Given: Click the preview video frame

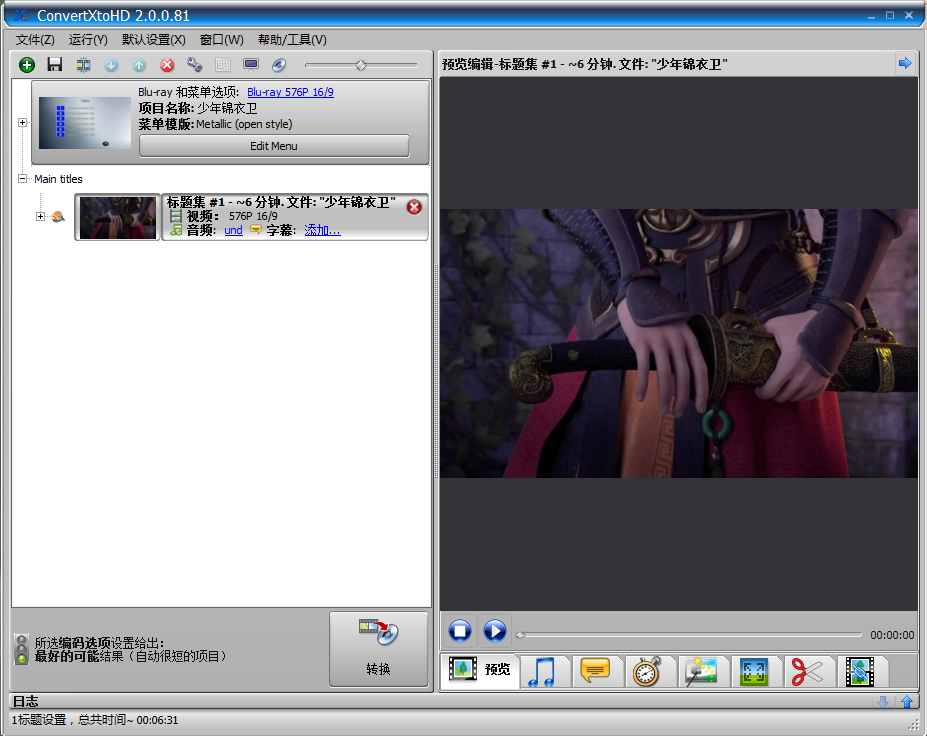Looking at the screenshot, I should tap(679, 343).
